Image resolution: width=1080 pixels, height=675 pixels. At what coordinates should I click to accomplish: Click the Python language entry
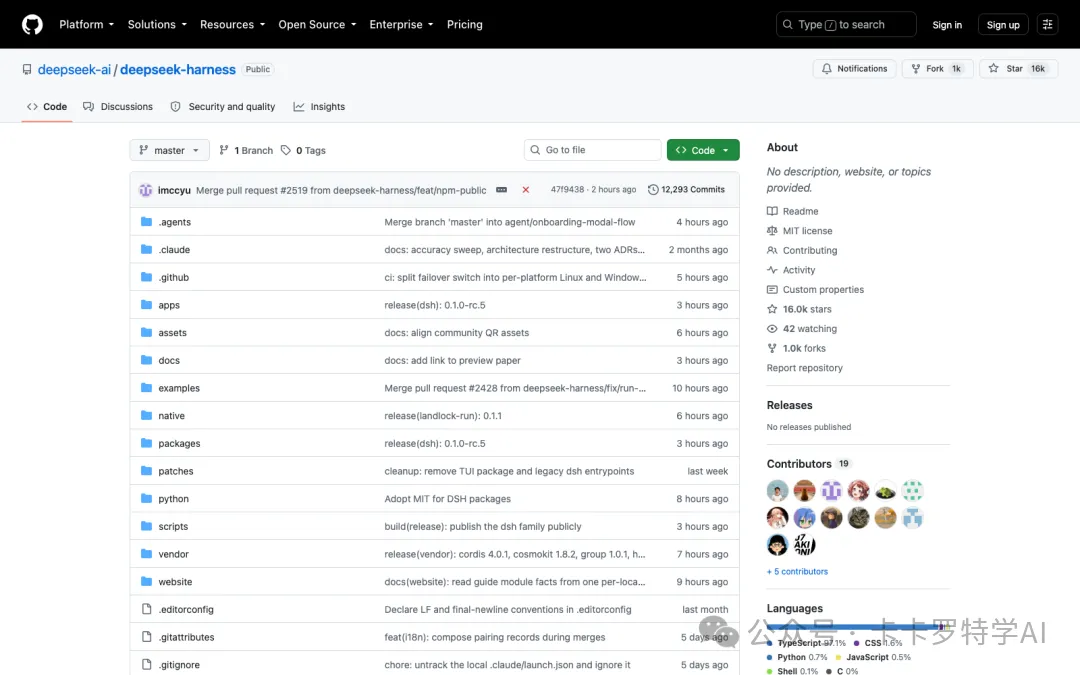click(x=797, y=657)
